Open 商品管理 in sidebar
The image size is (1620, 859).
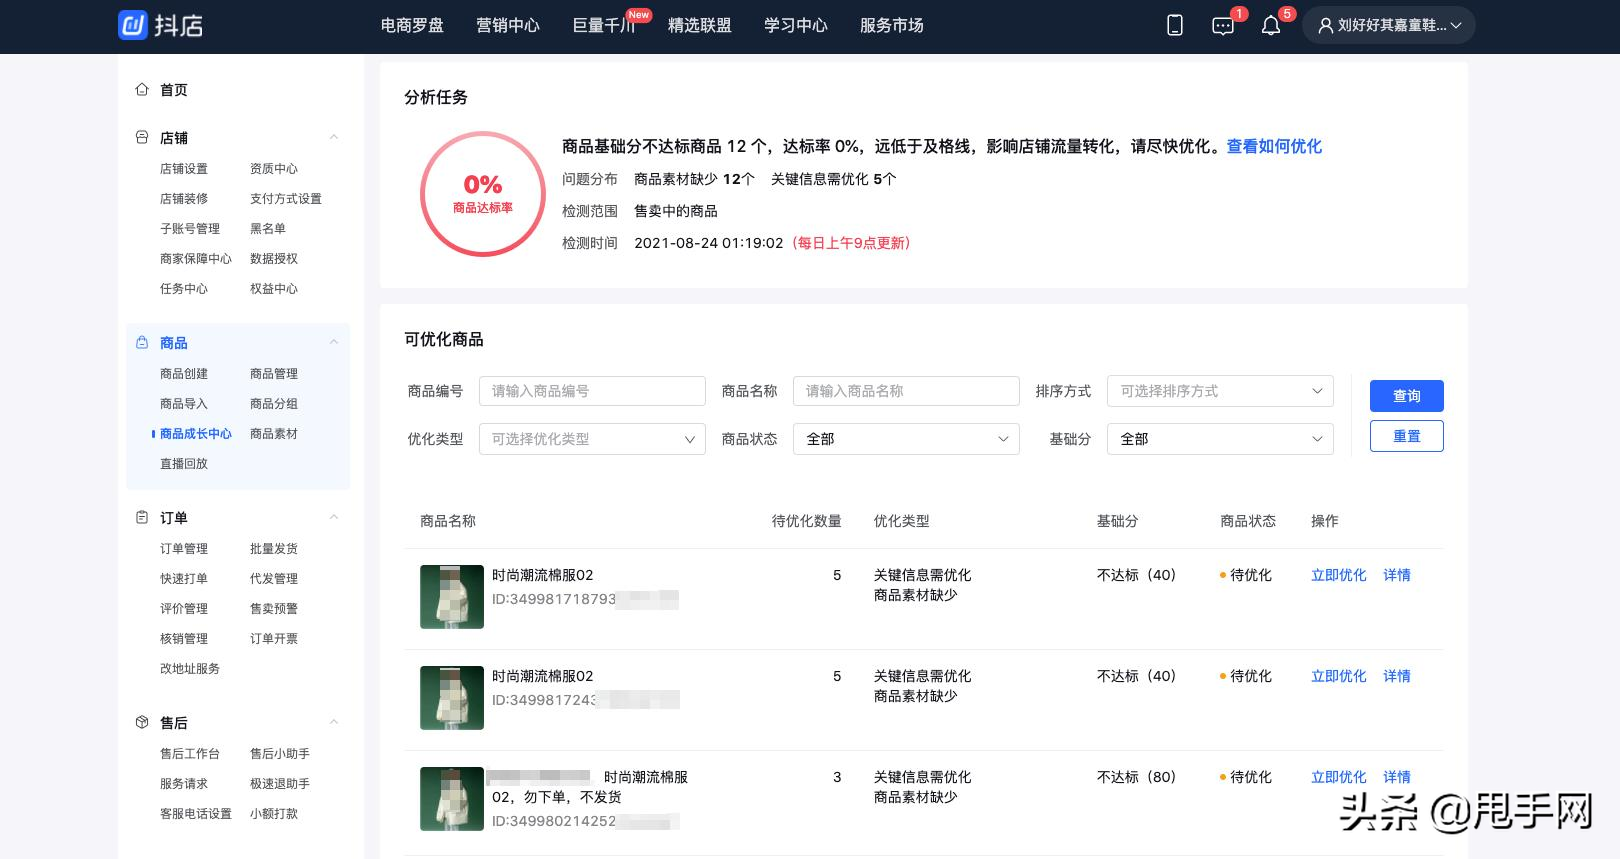click(x=274, y=374)
